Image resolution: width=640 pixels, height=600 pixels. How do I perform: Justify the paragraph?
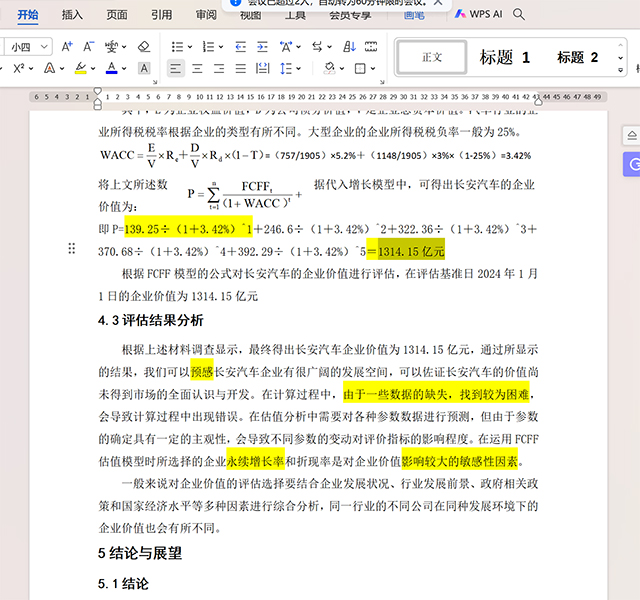pyautogui.click(x=241, y=68)
